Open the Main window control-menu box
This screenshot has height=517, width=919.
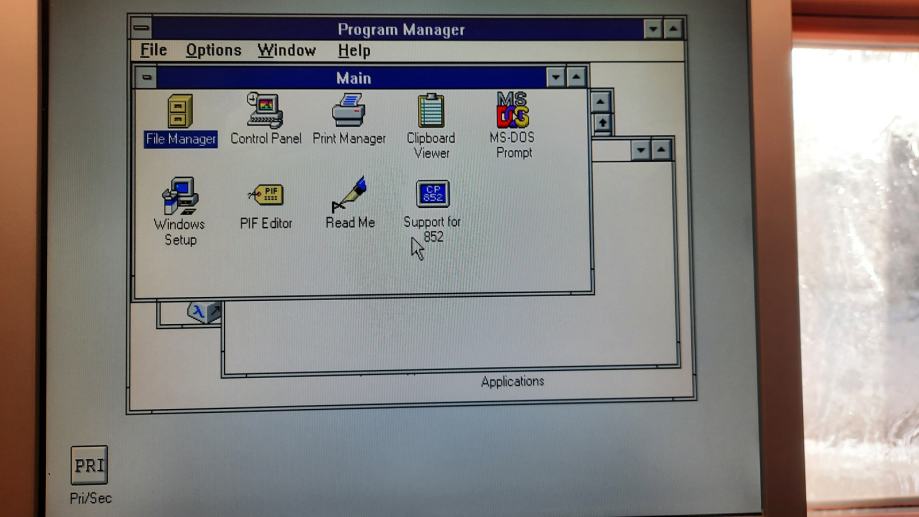pyautogui.click(x=147, y=77)
